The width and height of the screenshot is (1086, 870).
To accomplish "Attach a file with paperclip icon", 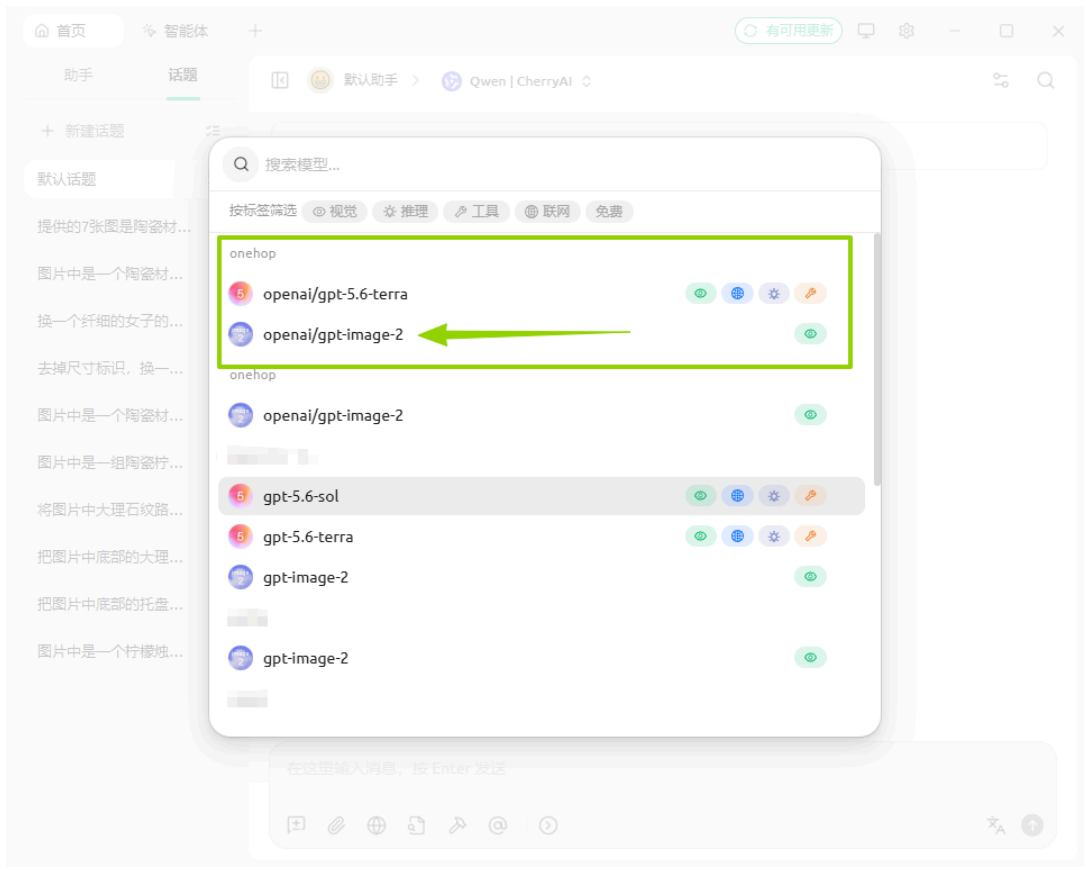I will coord(337,825).
